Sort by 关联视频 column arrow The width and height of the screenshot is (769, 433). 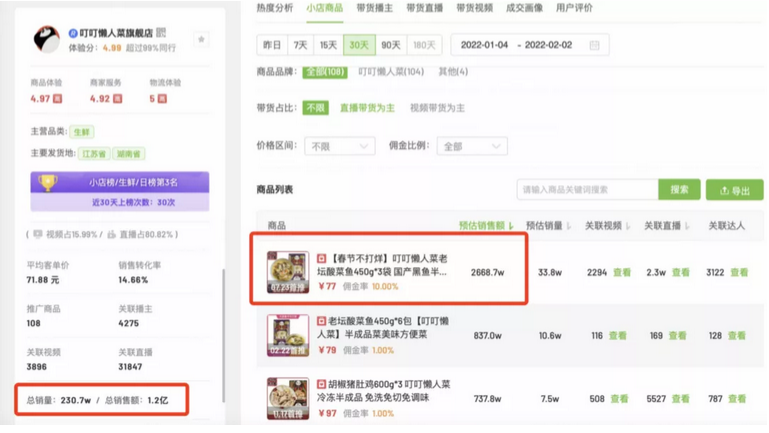click(628, 226)
